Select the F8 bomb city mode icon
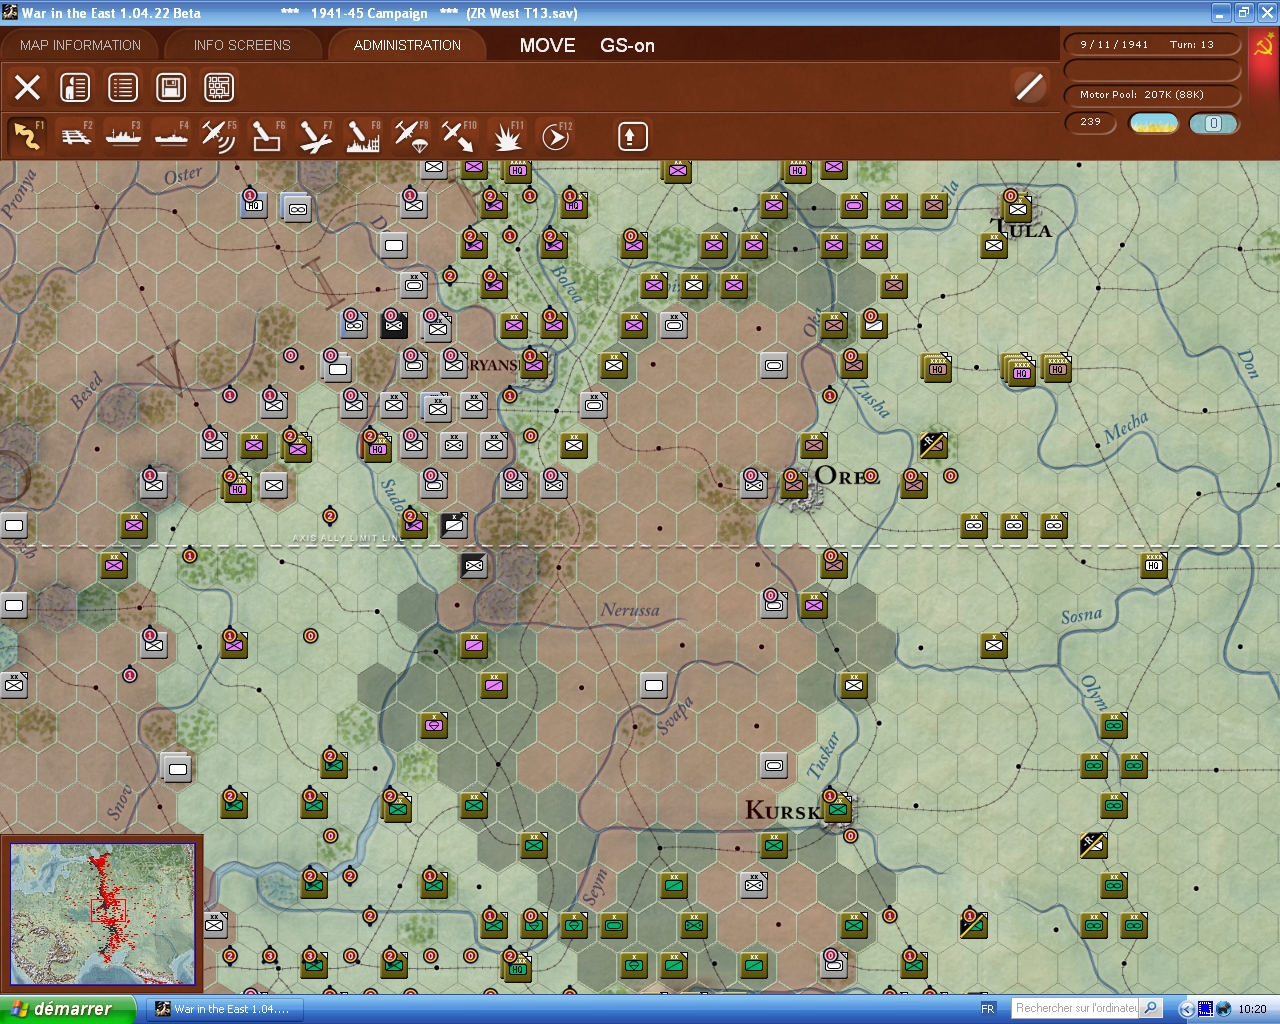 (x=363, y=136)
